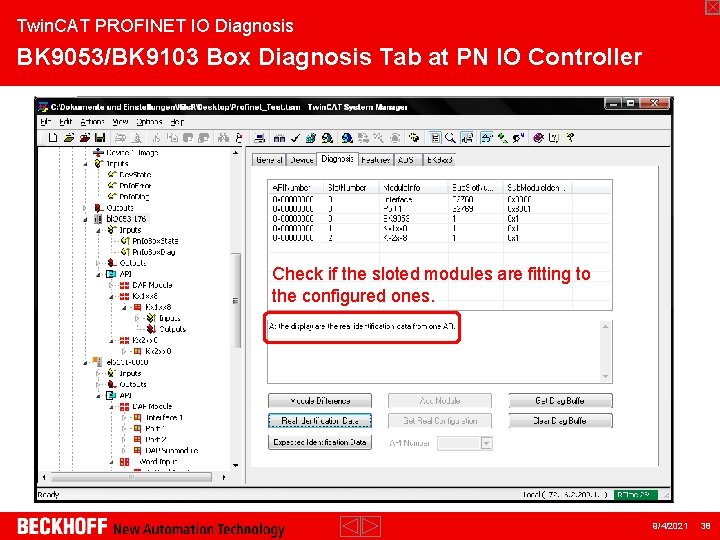Click the Set Real Configuration button

point(440,421)
